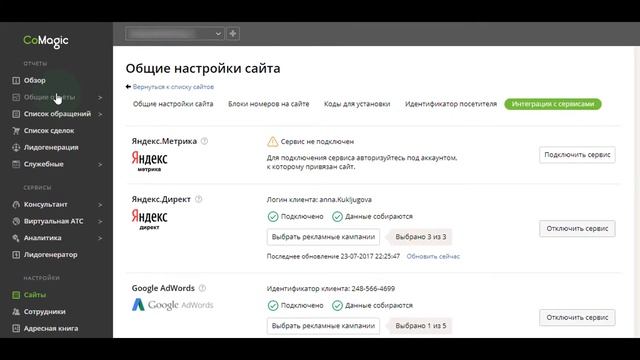Click the Яндекс Метрика logo
The width and height of the screenshot is (640, 360).
(149, 161)
